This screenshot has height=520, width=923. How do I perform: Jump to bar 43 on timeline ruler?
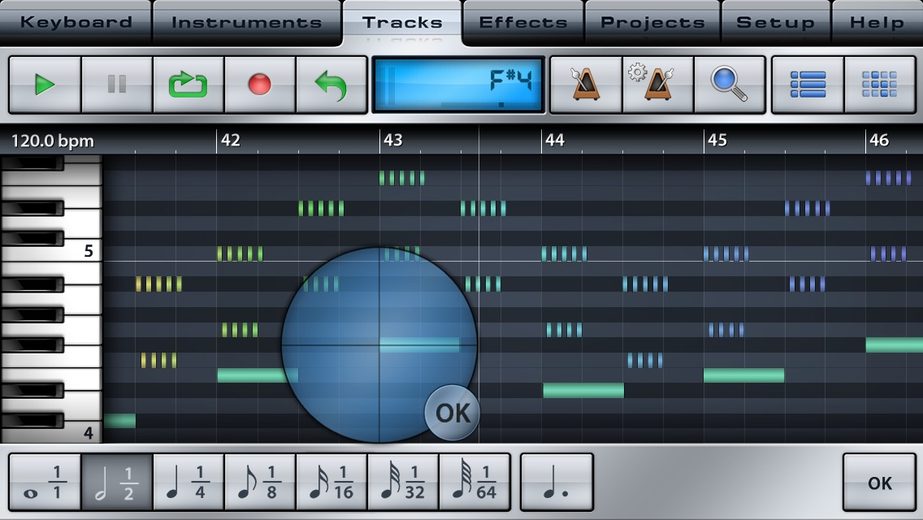(393, 140)
